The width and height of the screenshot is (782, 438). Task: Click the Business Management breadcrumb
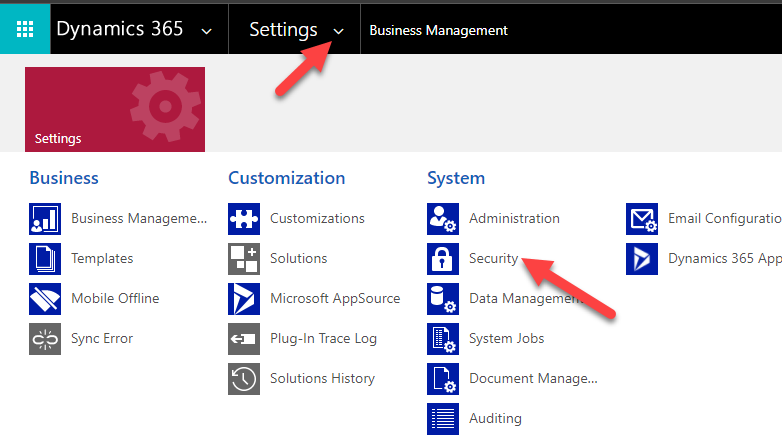click(x=438, y=30)
